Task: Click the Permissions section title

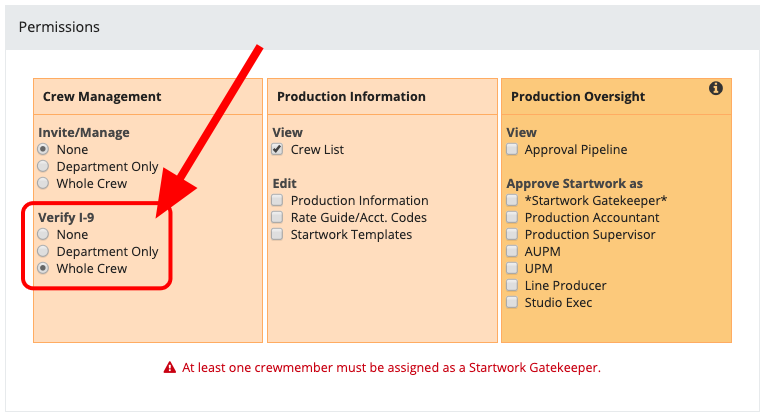Action: (59, 27)
